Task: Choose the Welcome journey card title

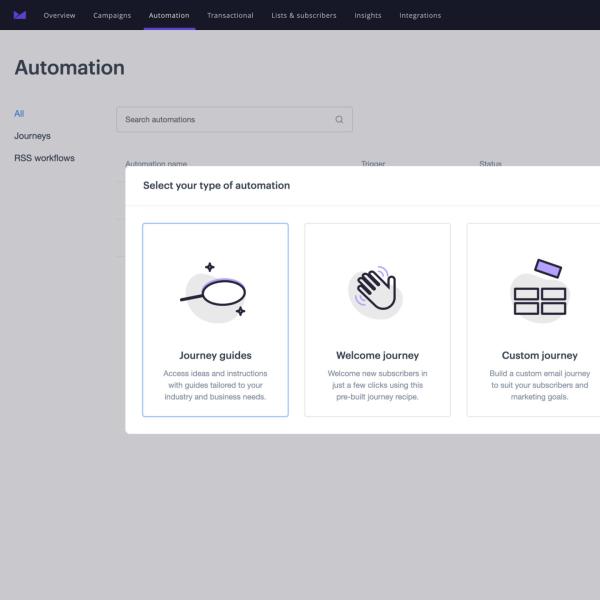Action: (377, 355)
